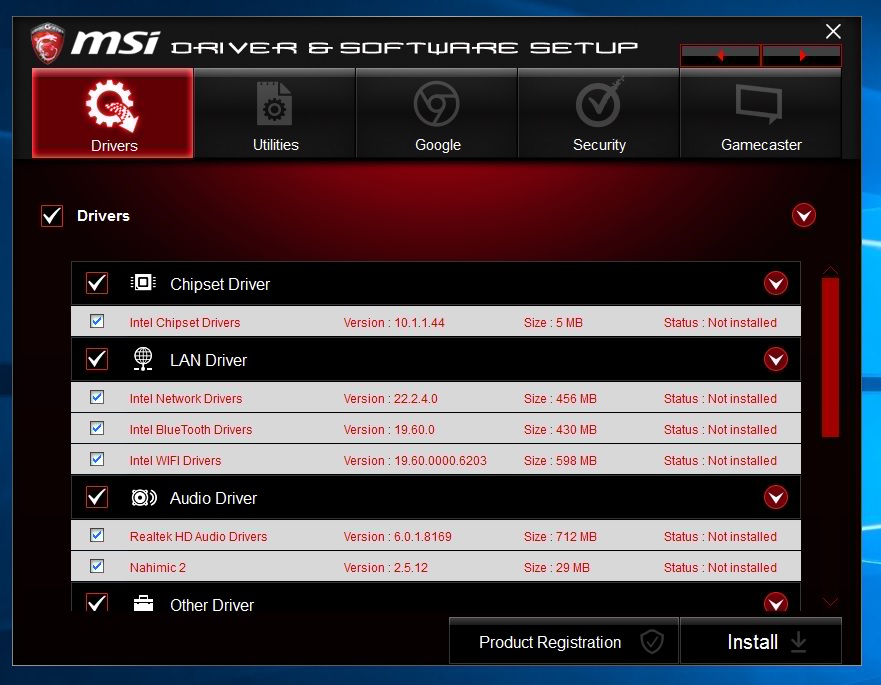
Task: Open the Security tab
Action: coord(599,114)
